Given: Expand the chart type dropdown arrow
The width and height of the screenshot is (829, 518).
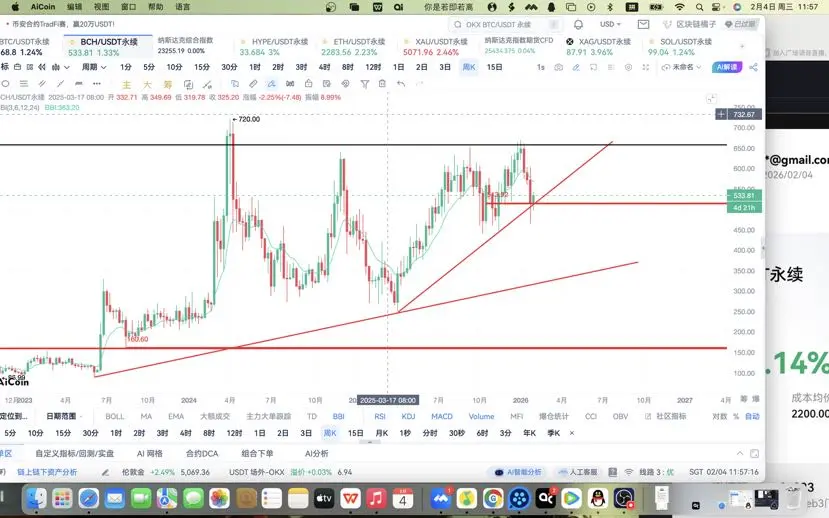Looking at the screenshot, I should pos(67,67).
